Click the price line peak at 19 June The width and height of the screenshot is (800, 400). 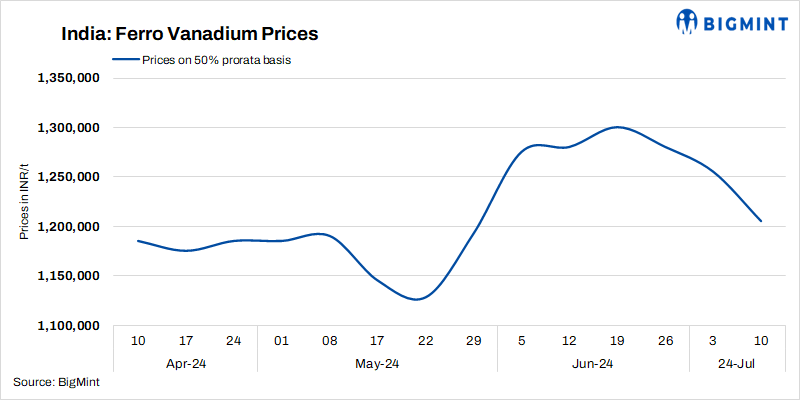click(617, 127)
